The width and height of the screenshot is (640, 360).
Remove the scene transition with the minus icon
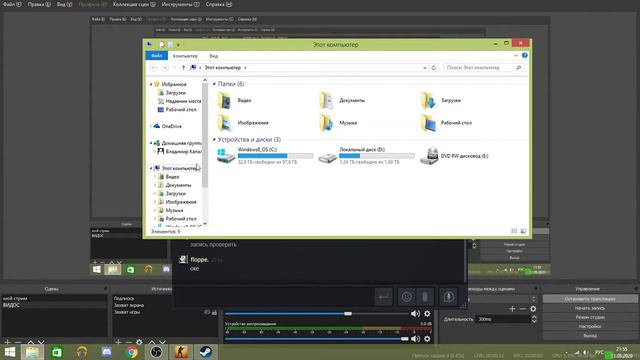point(523,309)
